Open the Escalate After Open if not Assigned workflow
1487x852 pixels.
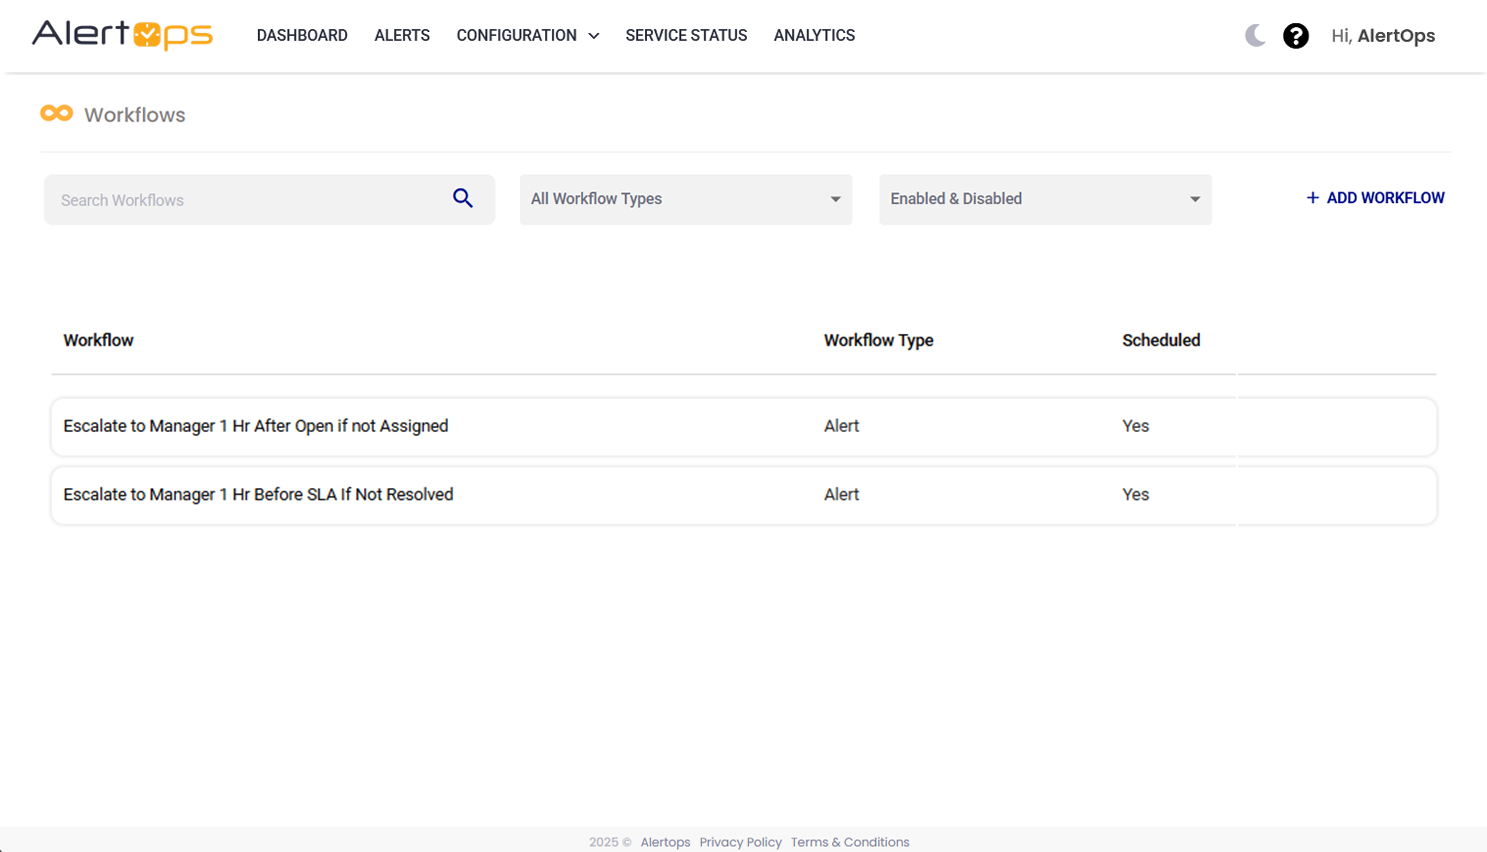pos(256,426)
